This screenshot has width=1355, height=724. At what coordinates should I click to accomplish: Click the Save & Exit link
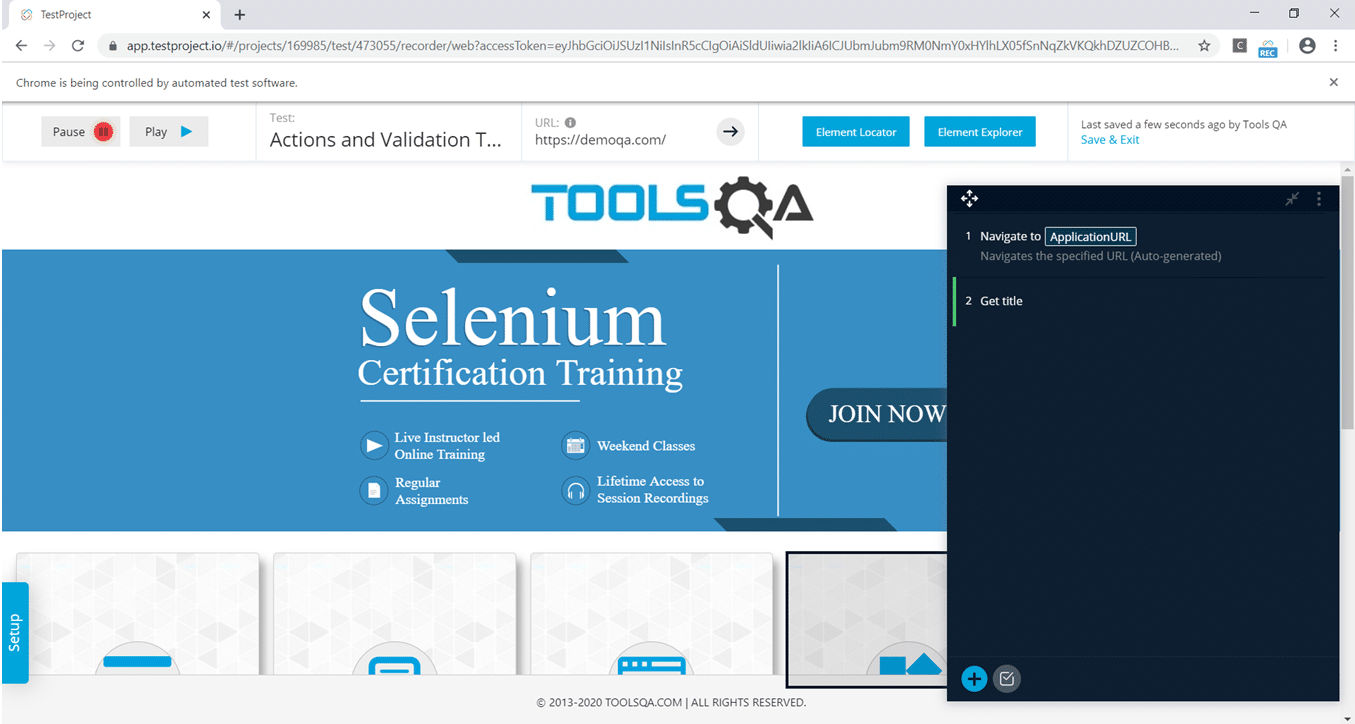point(1109,140)
